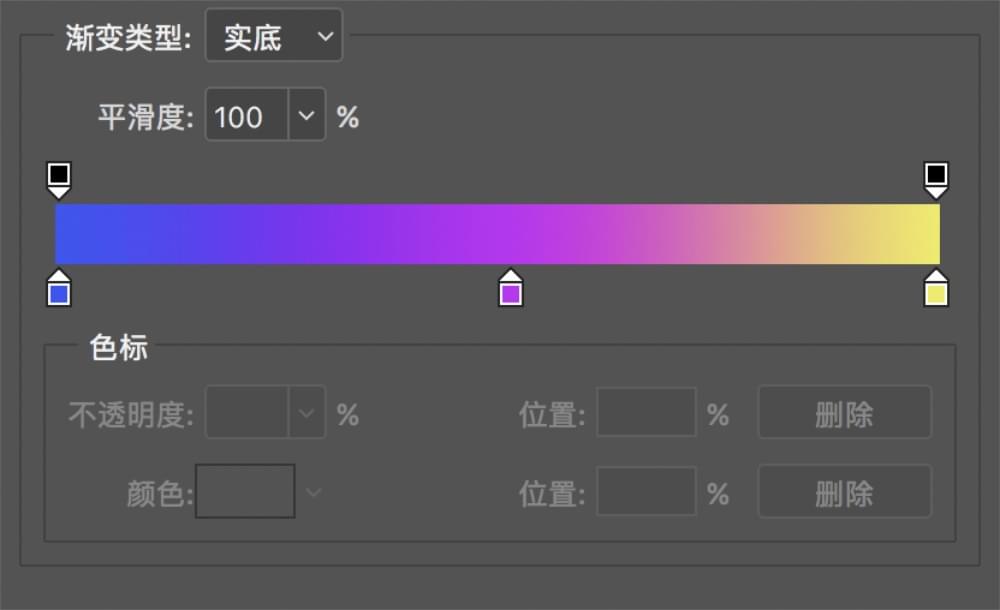
Task: Open the 渐变类型 dropdown
Action: tap(273, 38)
